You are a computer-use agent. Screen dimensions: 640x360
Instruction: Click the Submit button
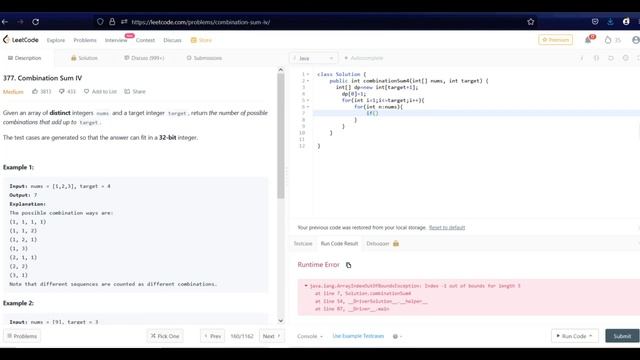[622, 336]
